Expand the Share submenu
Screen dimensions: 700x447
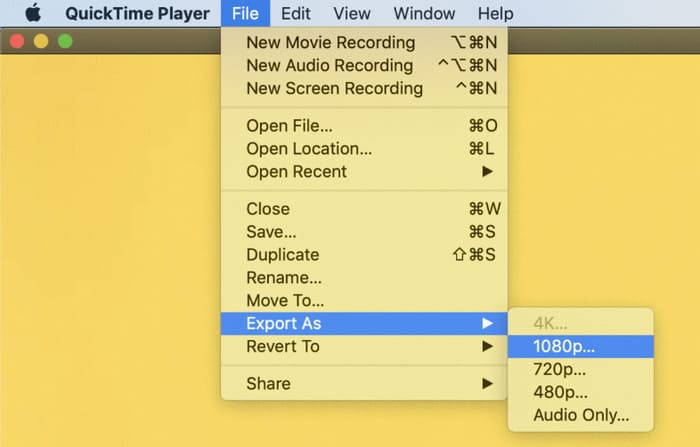click(x=364, y=383)
